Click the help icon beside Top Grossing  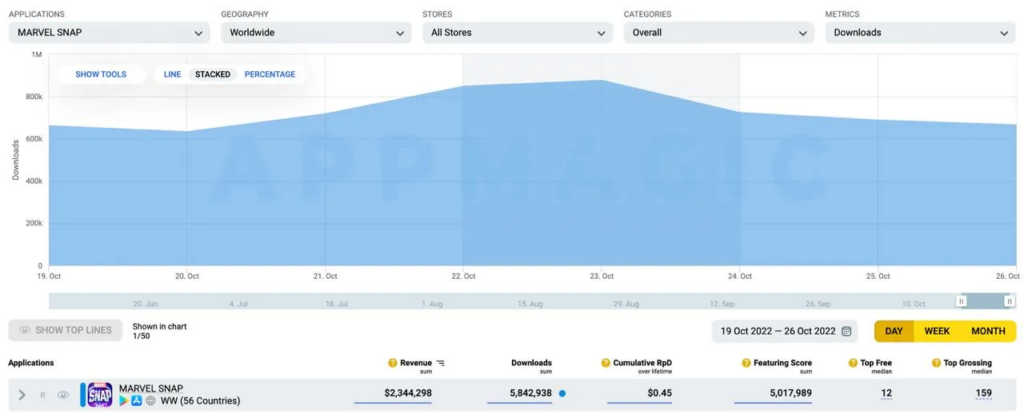[937, 363]
